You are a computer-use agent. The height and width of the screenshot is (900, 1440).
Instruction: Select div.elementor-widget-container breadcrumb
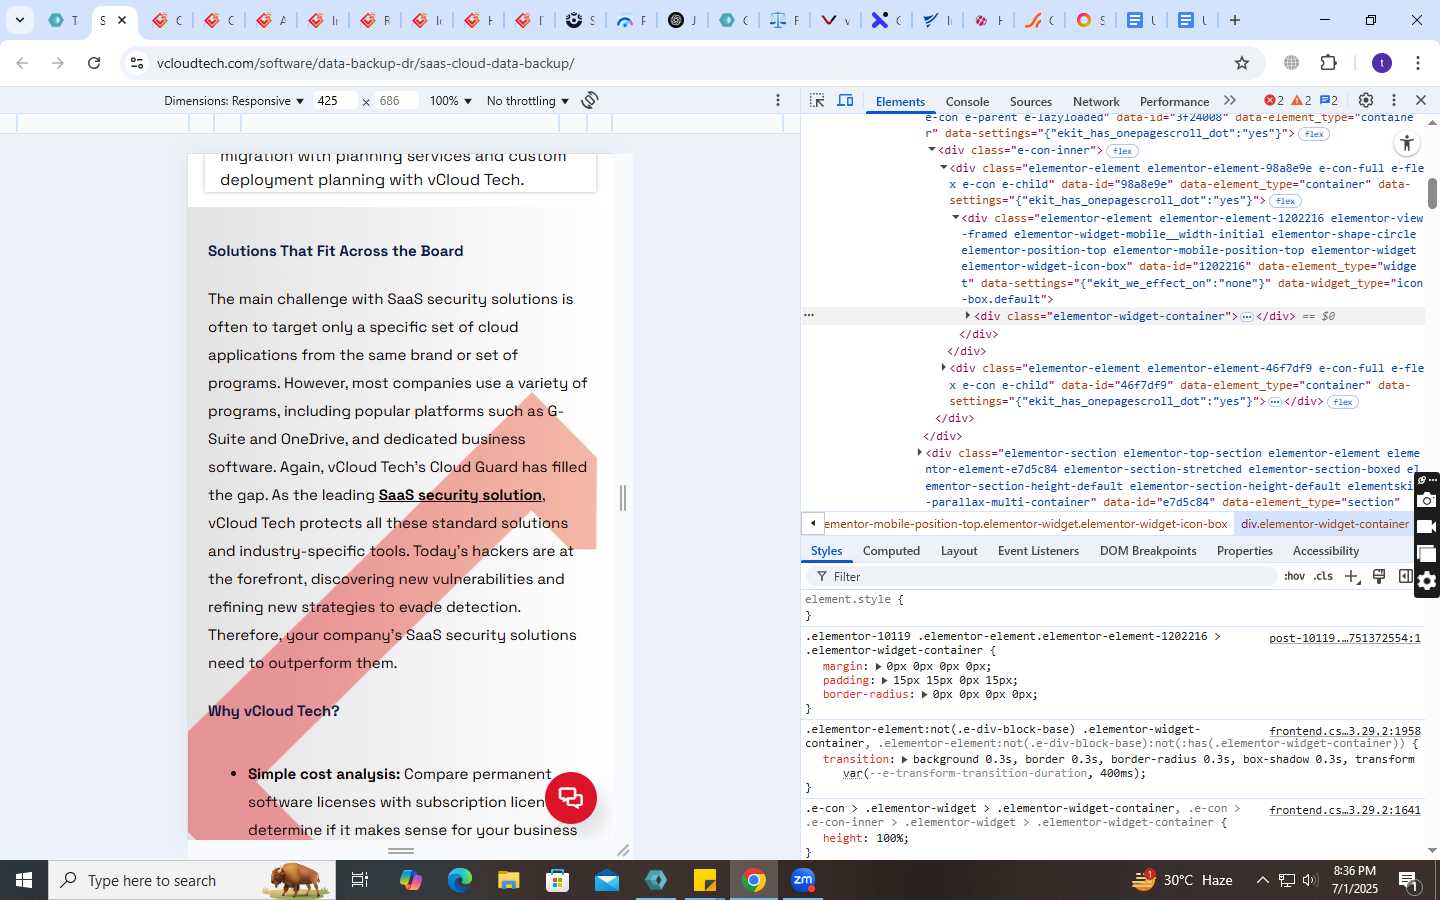pos(1324,524)
